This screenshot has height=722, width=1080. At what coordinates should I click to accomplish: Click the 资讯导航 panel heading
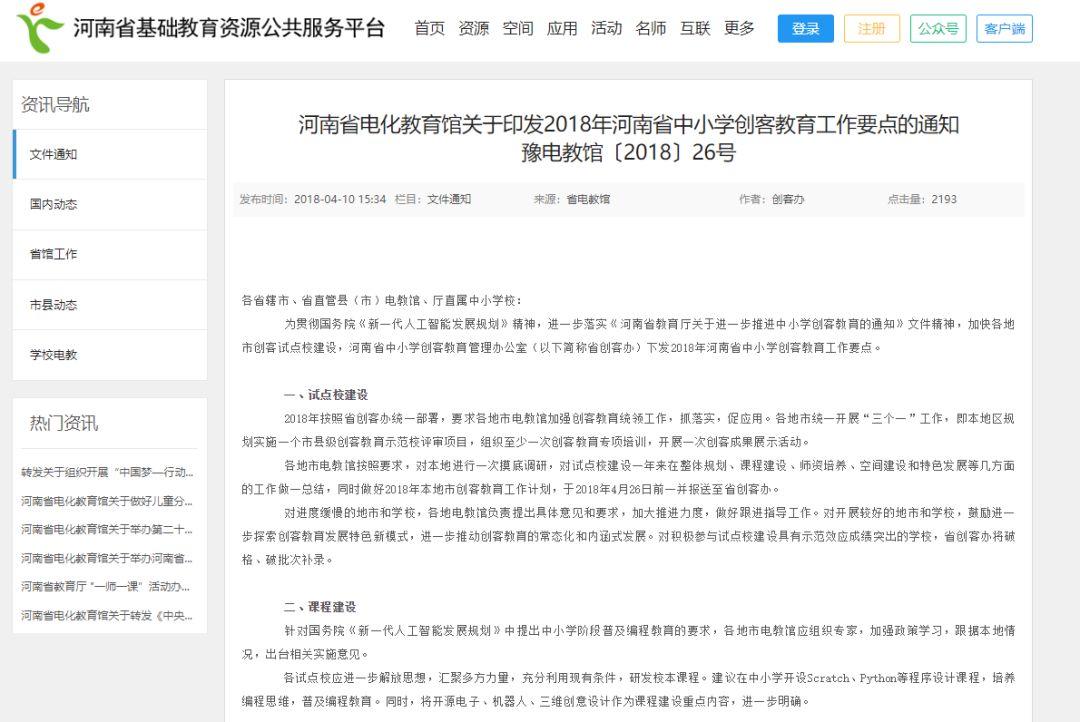tap(55, 105)
